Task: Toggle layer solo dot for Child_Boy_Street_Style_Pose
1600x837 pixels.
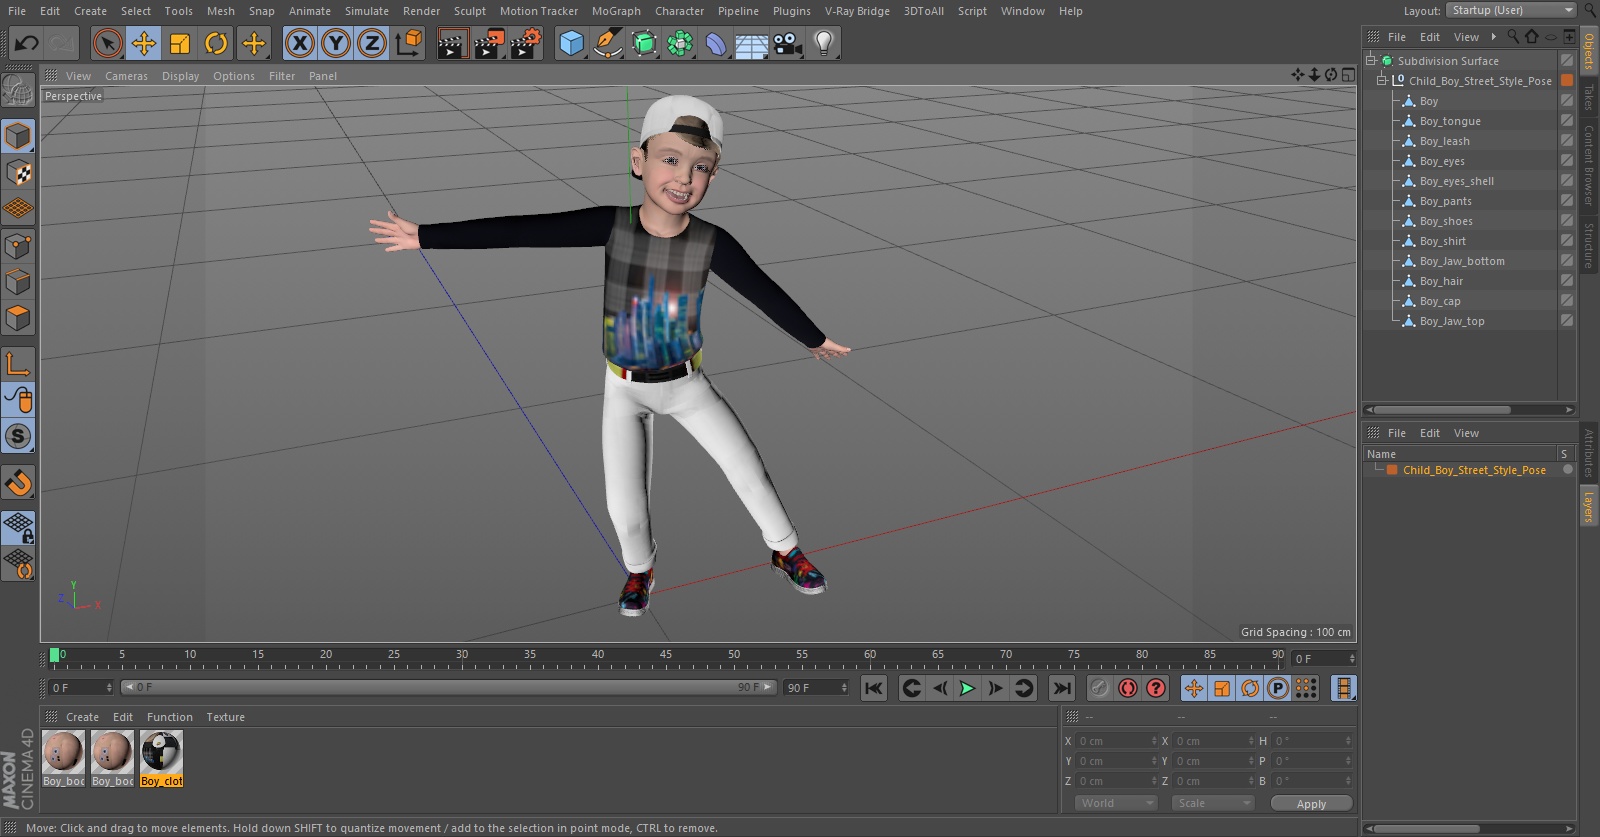Action: (1567, 470)
